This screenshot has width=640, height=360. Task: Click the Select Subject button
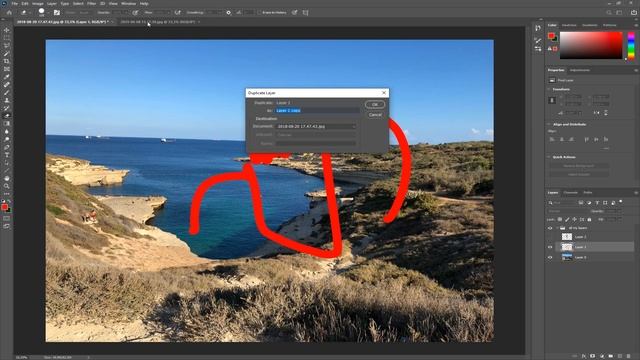pos(579,174)
